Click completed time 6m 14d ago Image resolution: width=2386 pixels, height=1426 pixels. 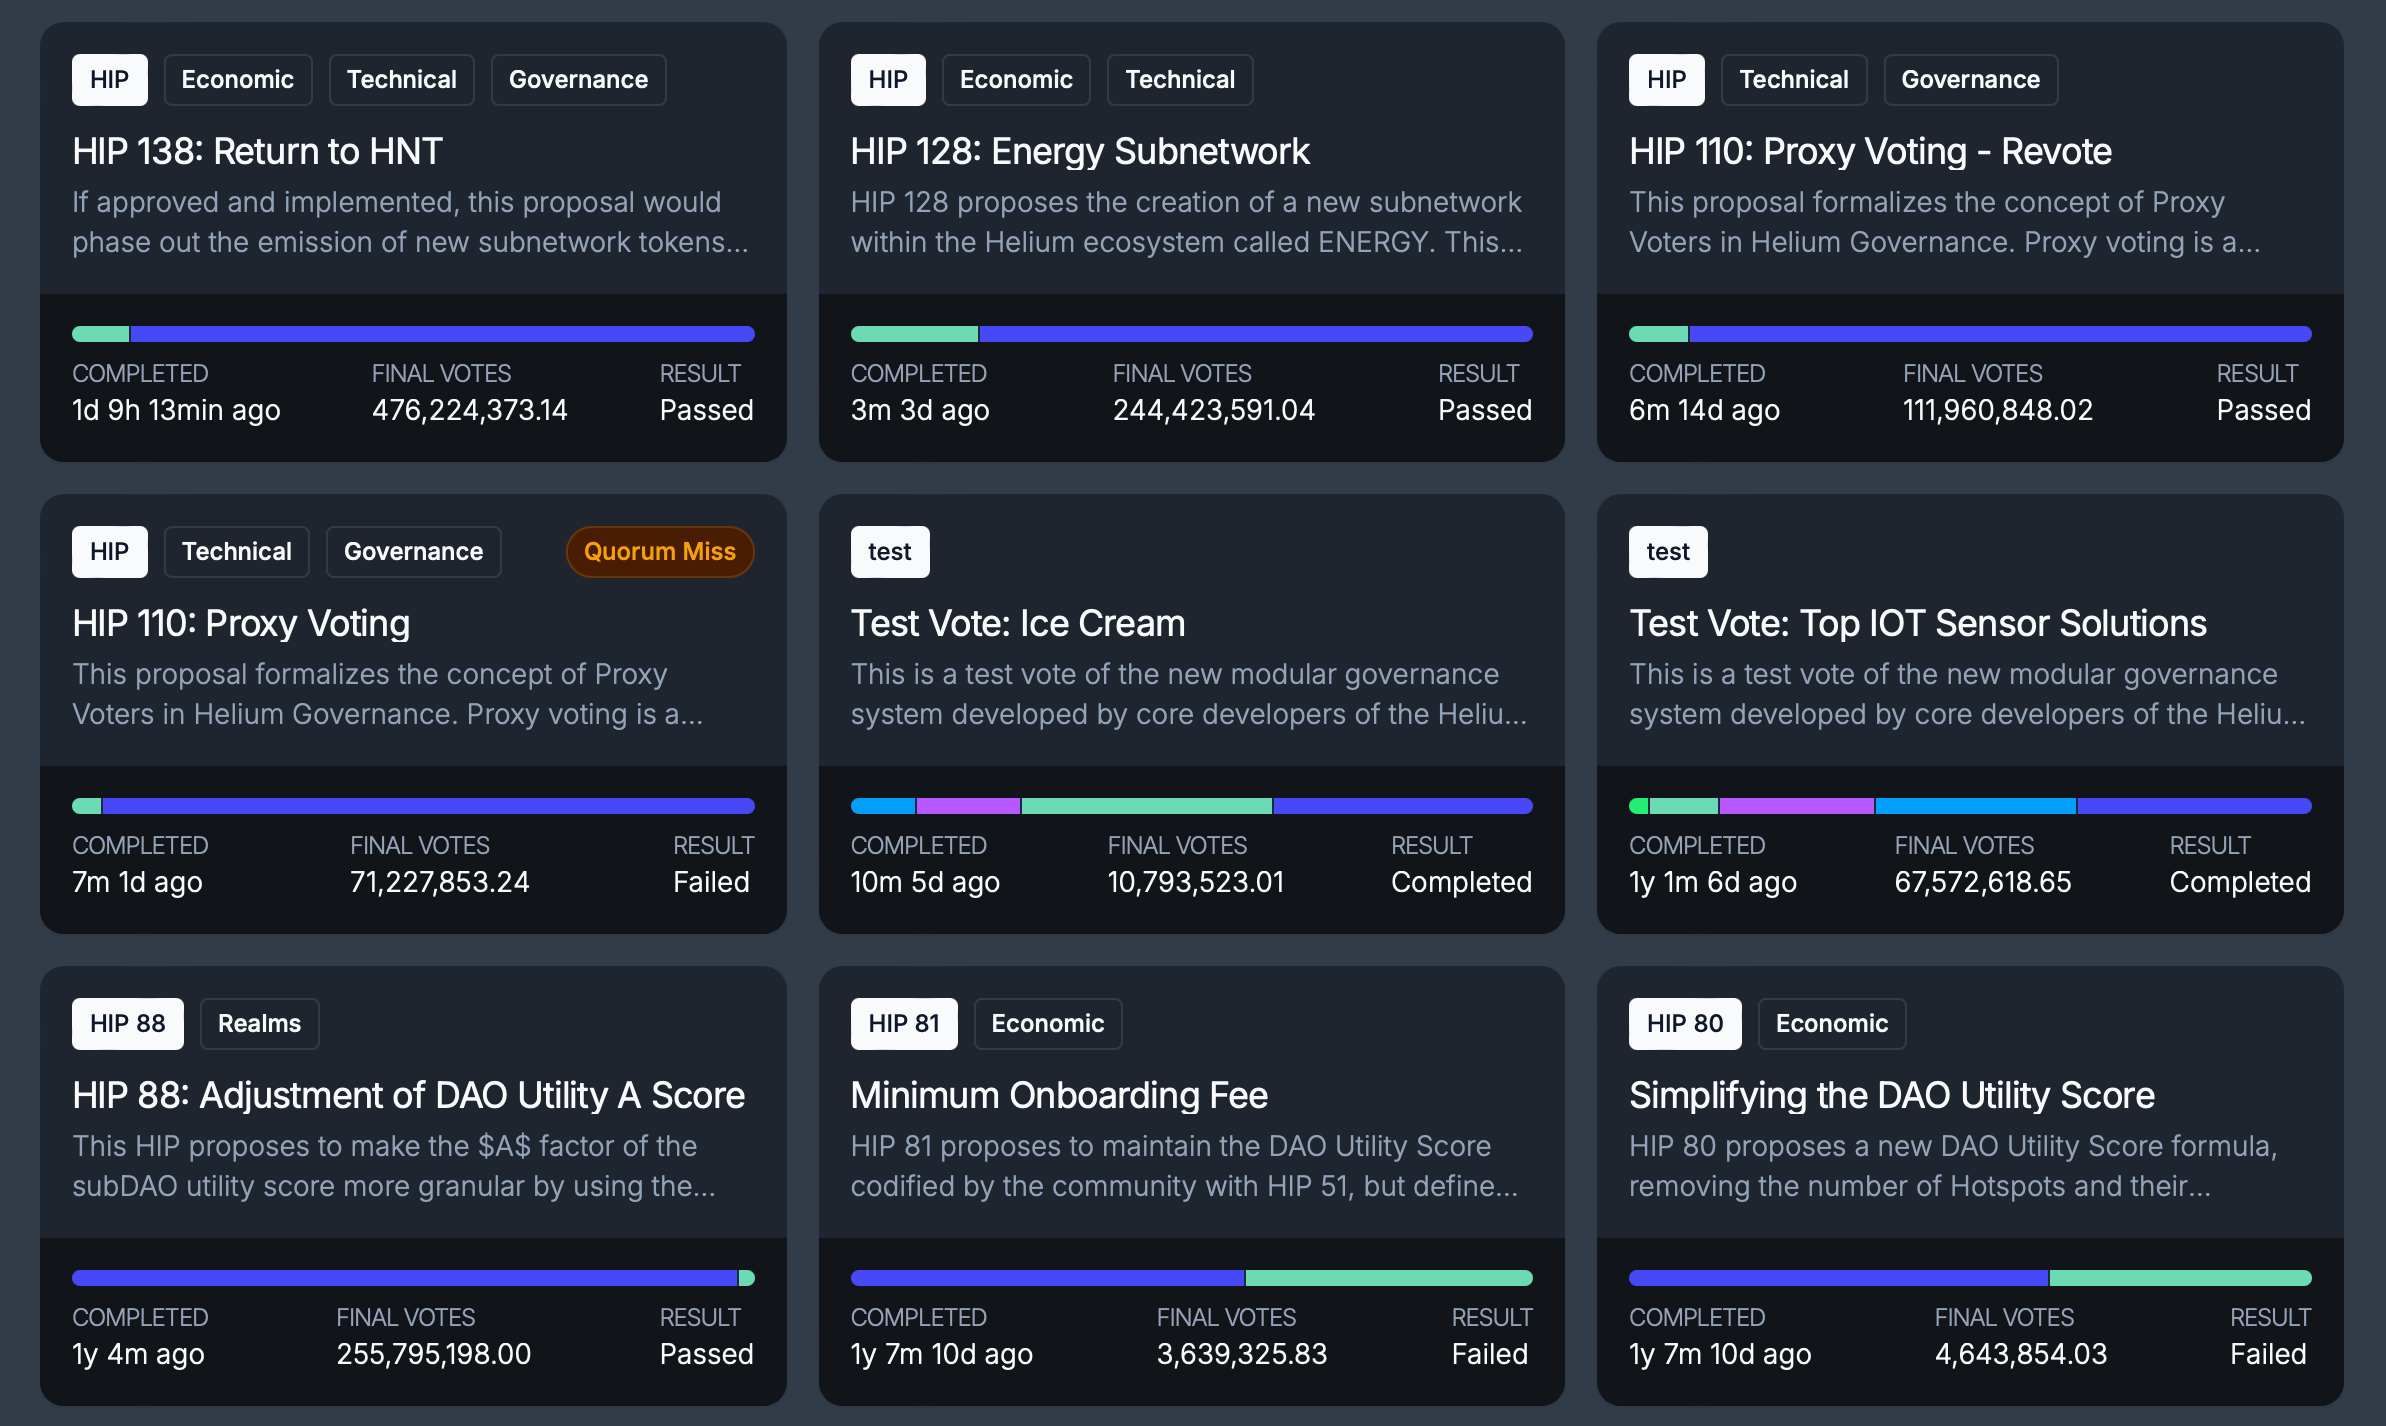click(1704, 410)
